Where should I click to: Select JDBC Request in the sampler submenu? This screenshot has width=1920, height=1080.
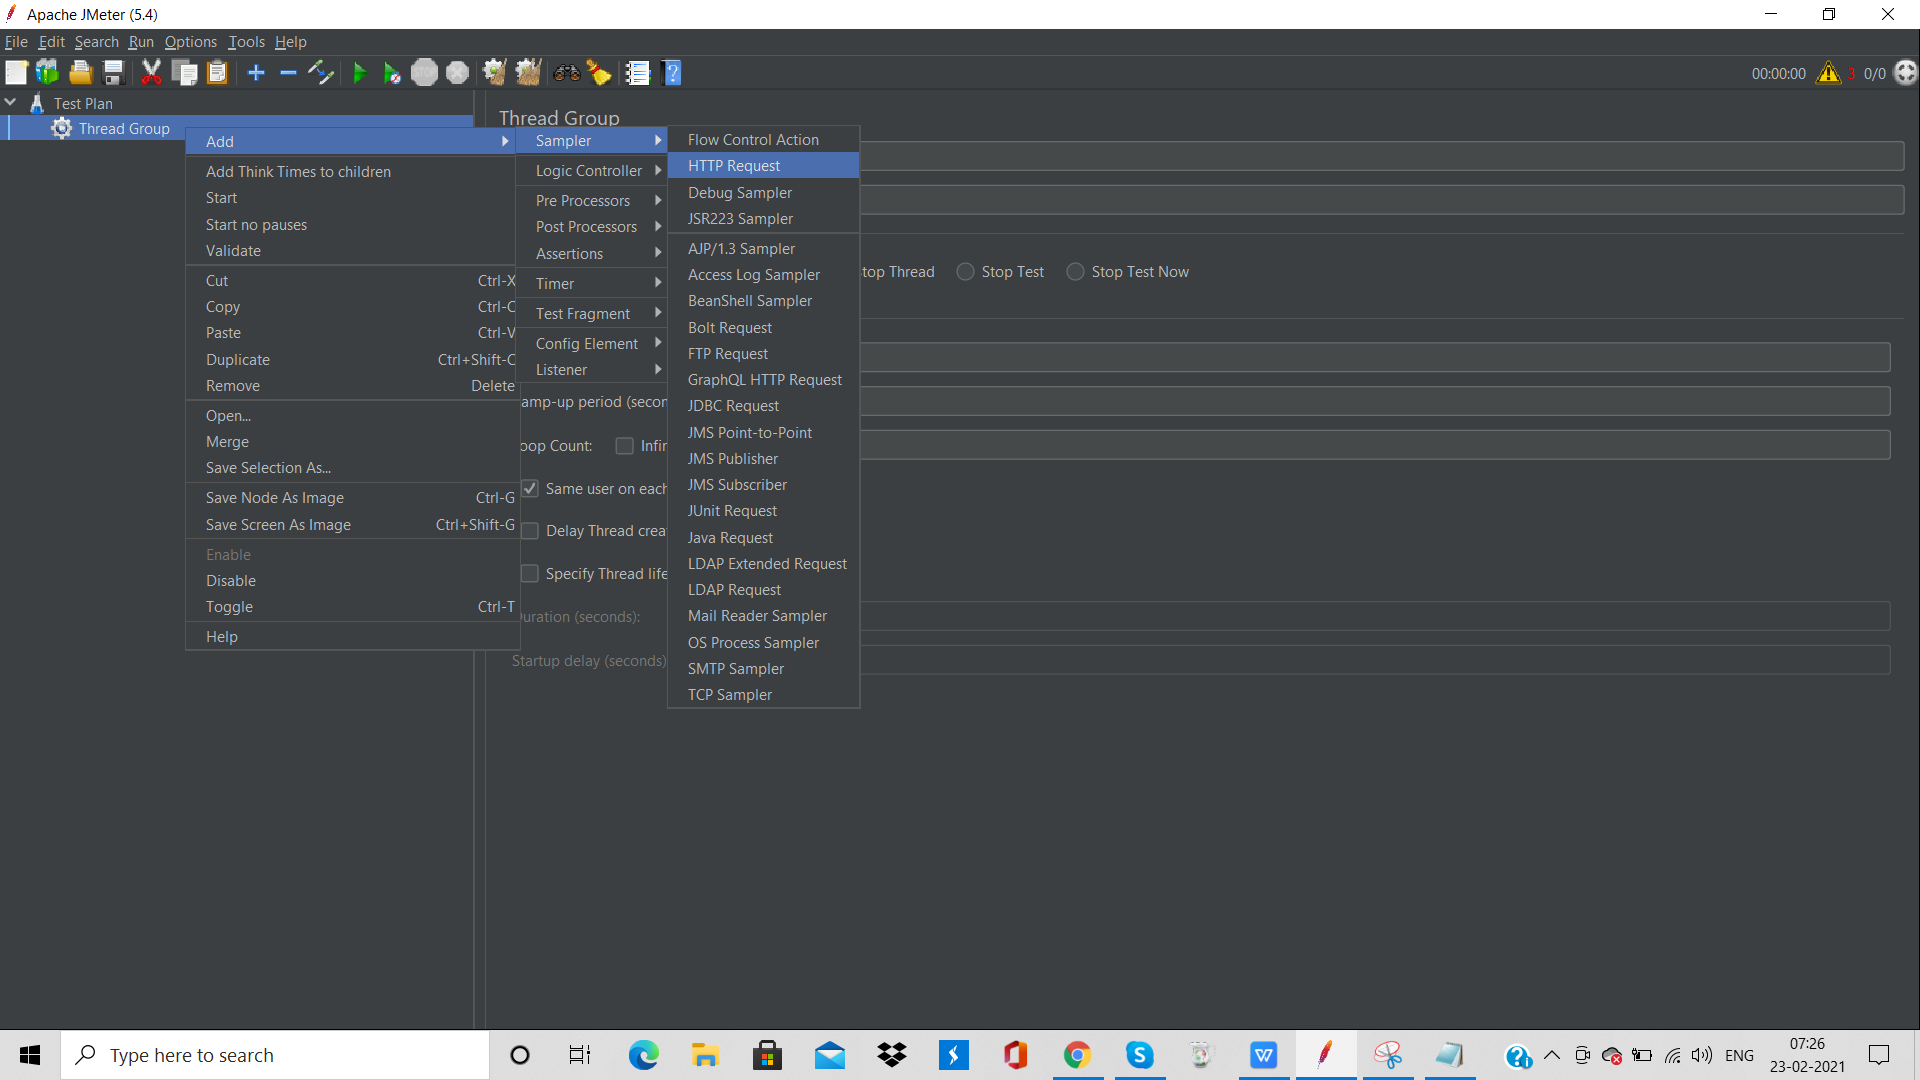[733, 406]
